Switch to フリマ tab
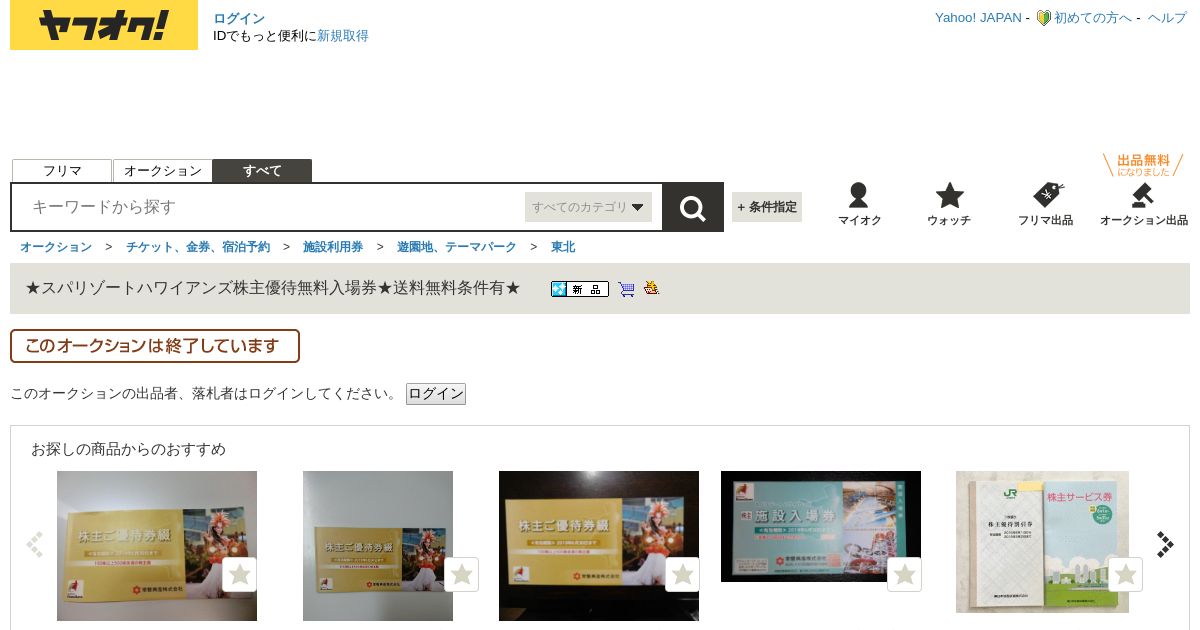The height and width of the screenshot is (630, 1200). click(x=62, y=171)
